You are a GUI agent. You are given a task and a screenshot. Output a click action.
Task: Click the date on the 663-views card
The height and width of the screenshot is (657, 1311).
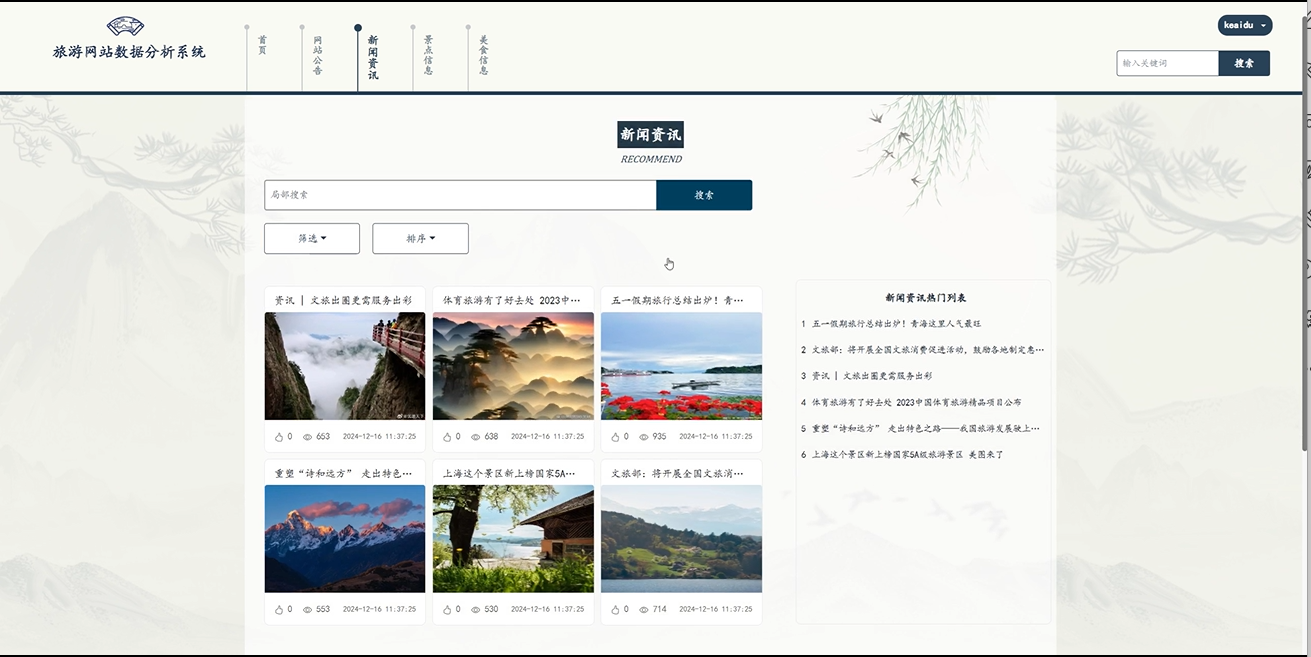379,437
